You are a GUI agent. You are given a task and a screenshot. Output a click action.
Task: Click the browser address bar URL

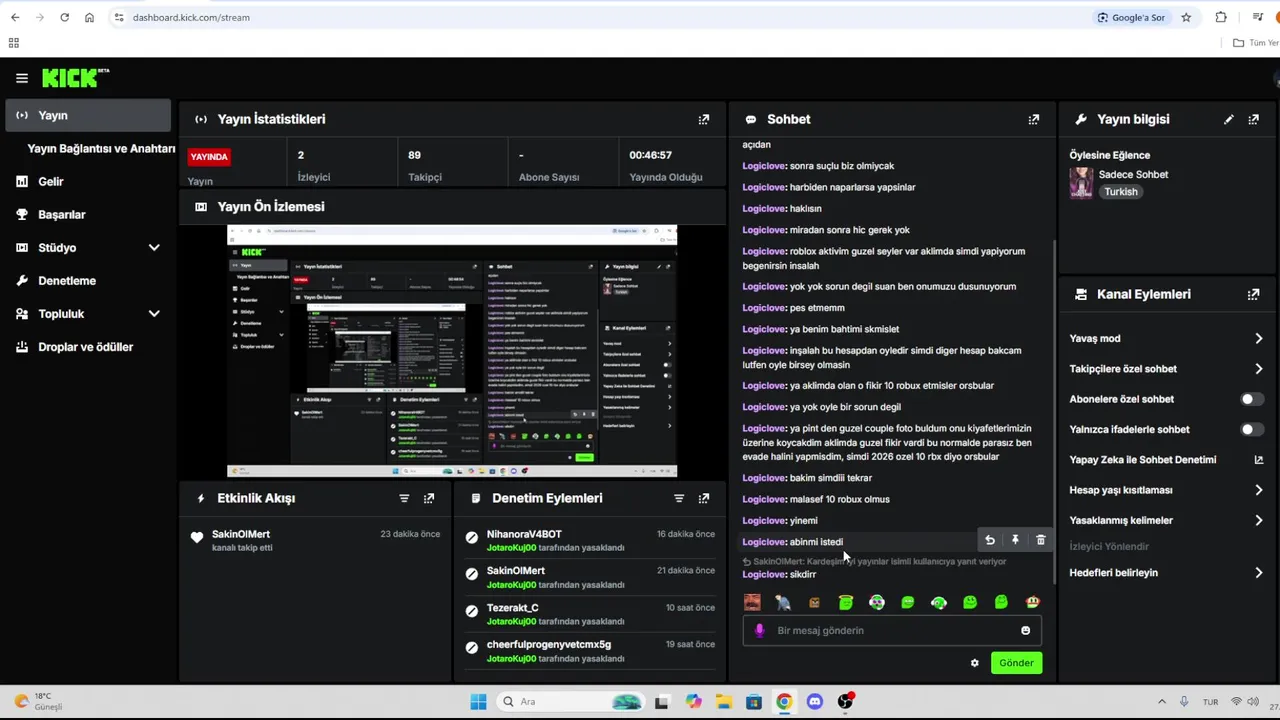(x=191, y=17)
